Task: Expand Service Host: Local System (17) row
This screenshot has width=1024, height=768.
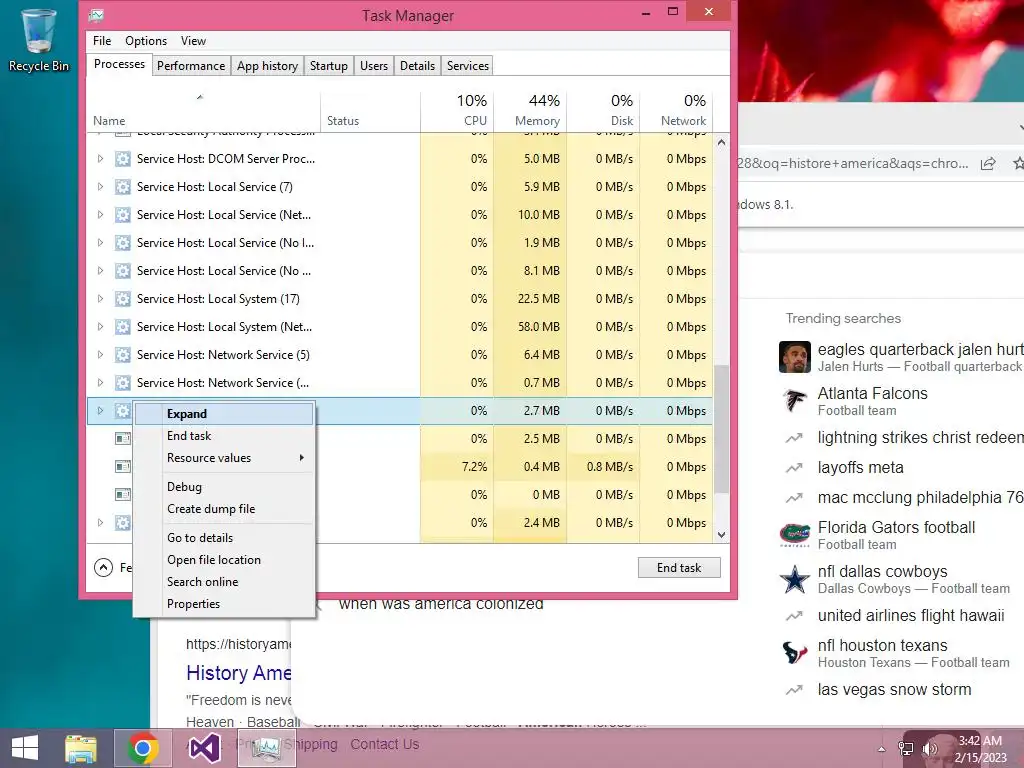Action: (100, 299)
